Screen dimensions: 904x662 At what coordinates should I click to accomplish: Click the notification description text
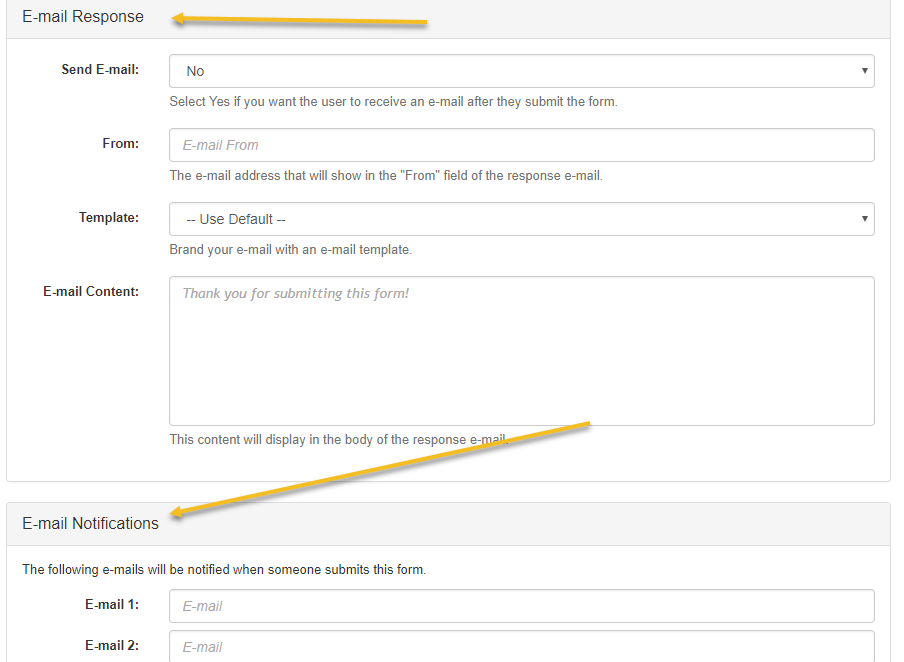[x=224, y=570]
